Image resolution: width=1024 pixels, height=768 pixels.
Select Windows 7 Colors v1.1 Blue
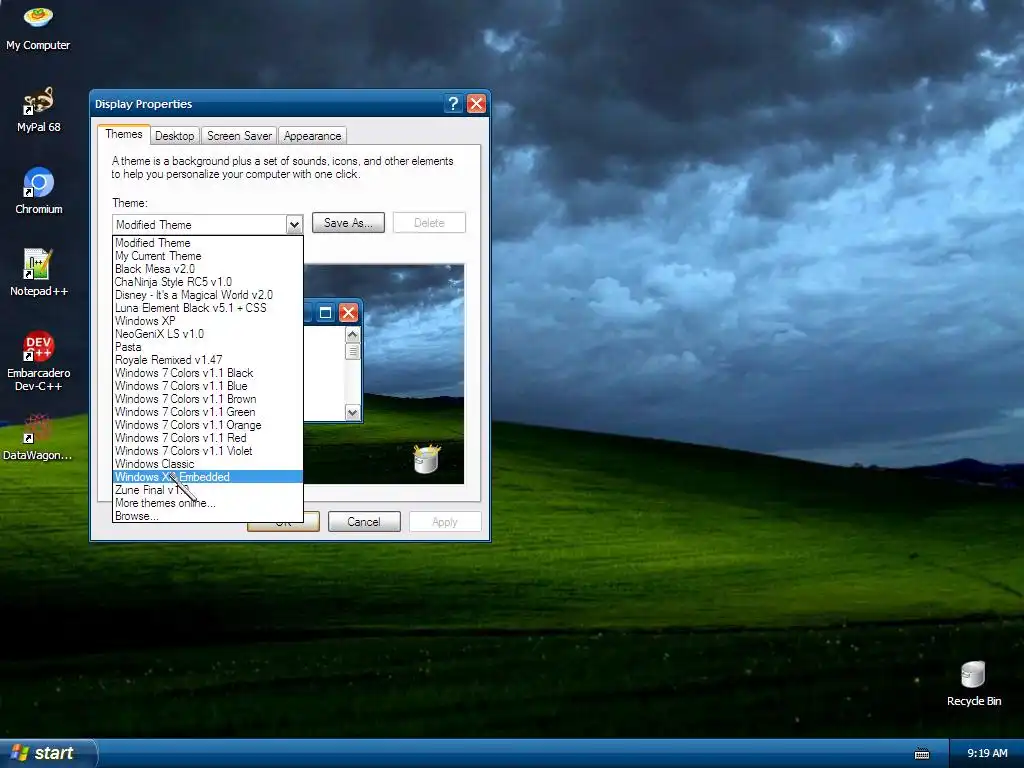(208, 386)
